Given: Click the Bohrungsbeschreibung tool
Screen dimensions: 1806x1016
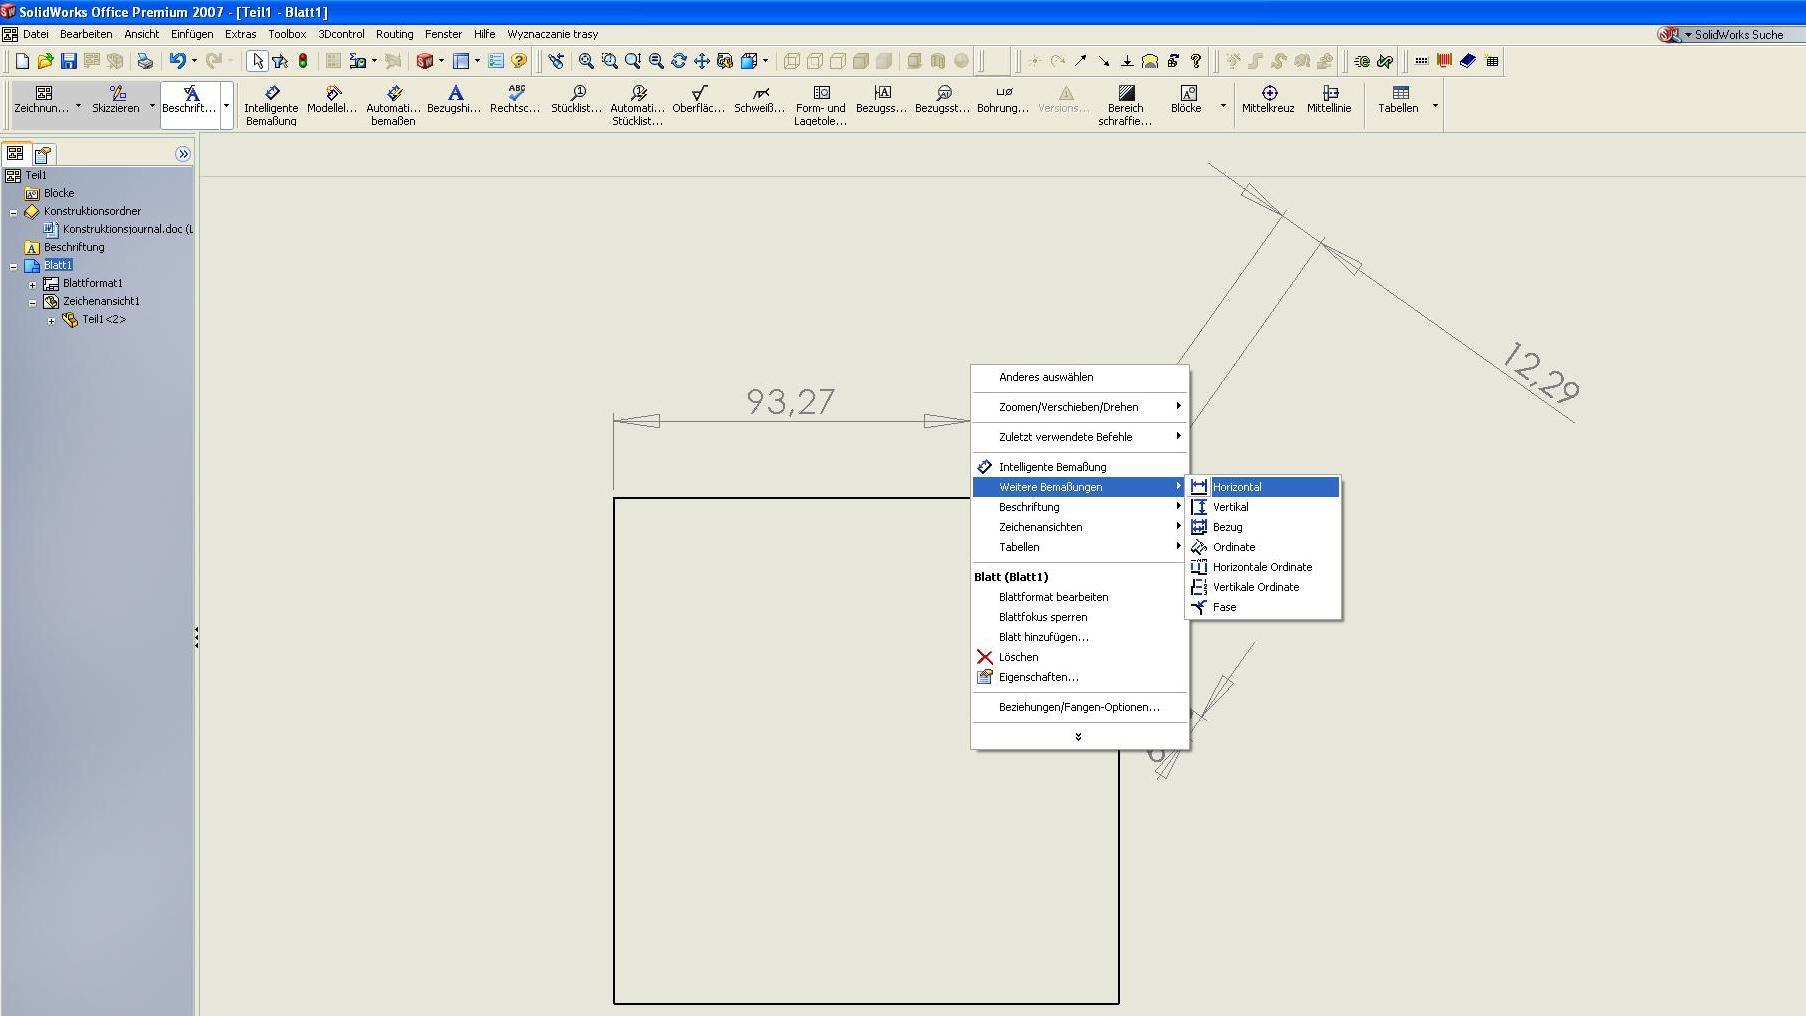Looking at the screenshot, I should coord(1003,100).
